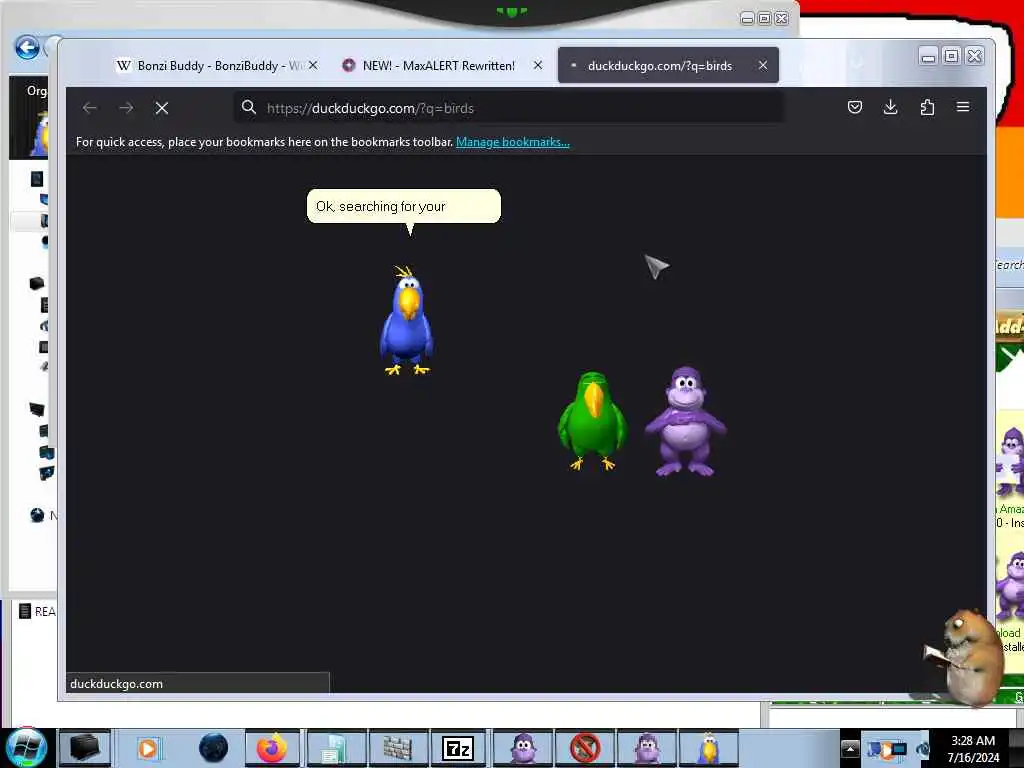Click the green parrot character
This screenshot has width=1024, height=768.
click(x=592, y=421)
